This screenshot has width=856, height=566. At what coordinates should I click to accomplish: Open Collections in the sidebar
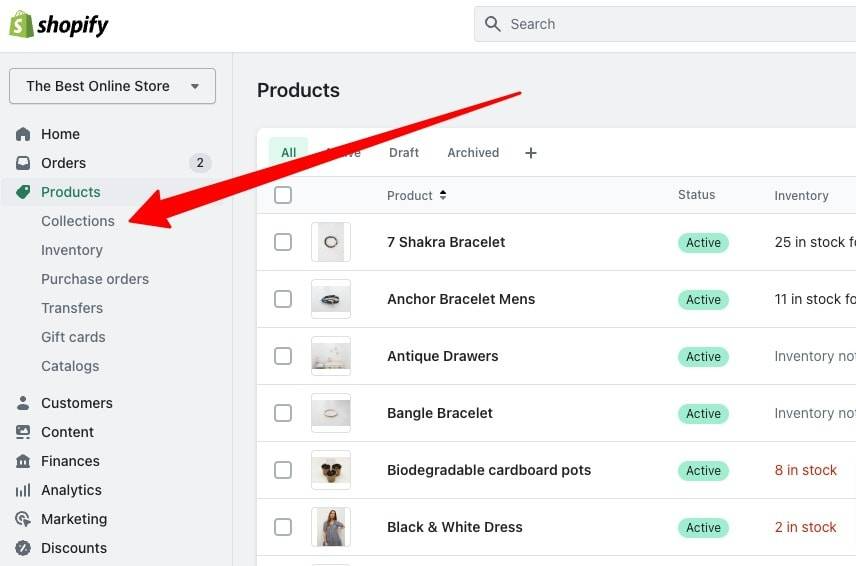click(x=78, y=221)
